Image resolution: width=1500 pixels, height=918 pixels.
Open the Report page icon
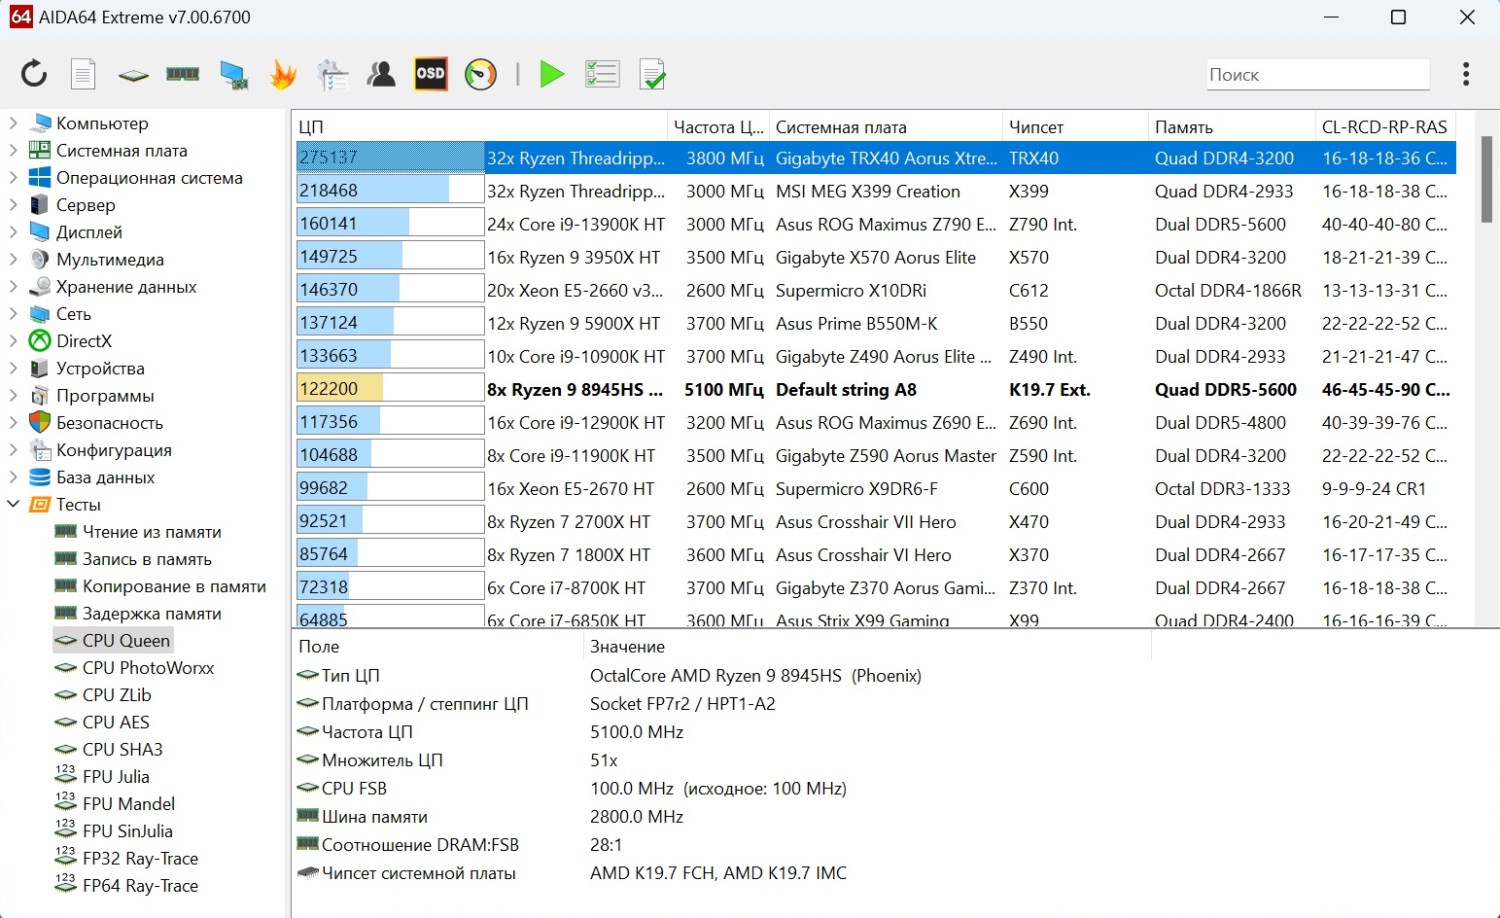(83, 74)
